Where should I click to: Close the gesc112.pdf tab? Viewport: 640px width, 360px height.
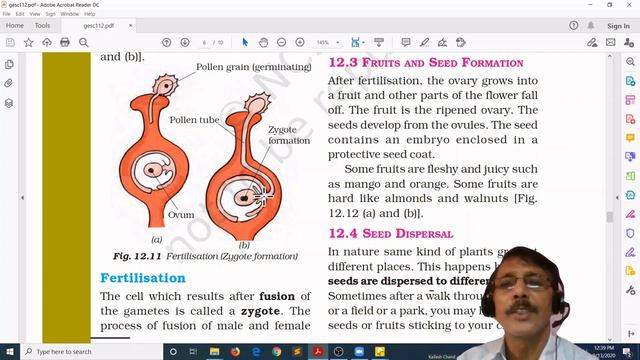pos(130,25)
